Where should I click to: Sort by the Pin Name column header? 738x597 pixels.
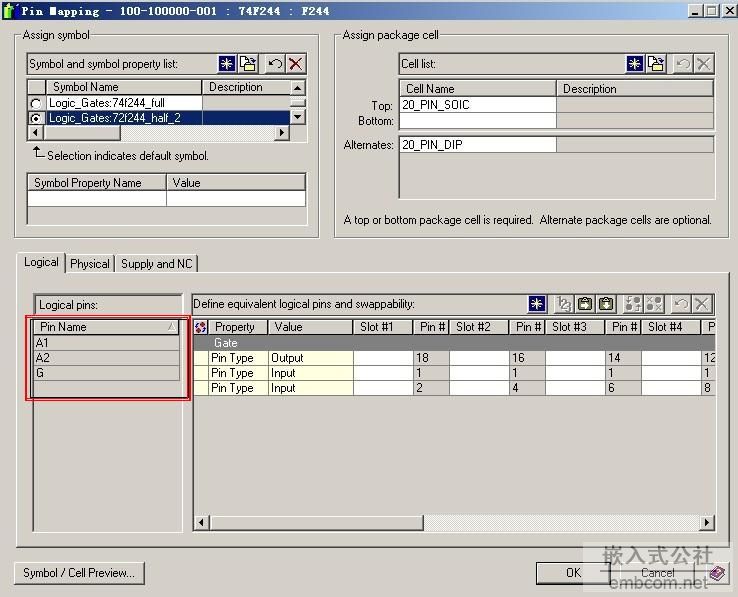105,327
